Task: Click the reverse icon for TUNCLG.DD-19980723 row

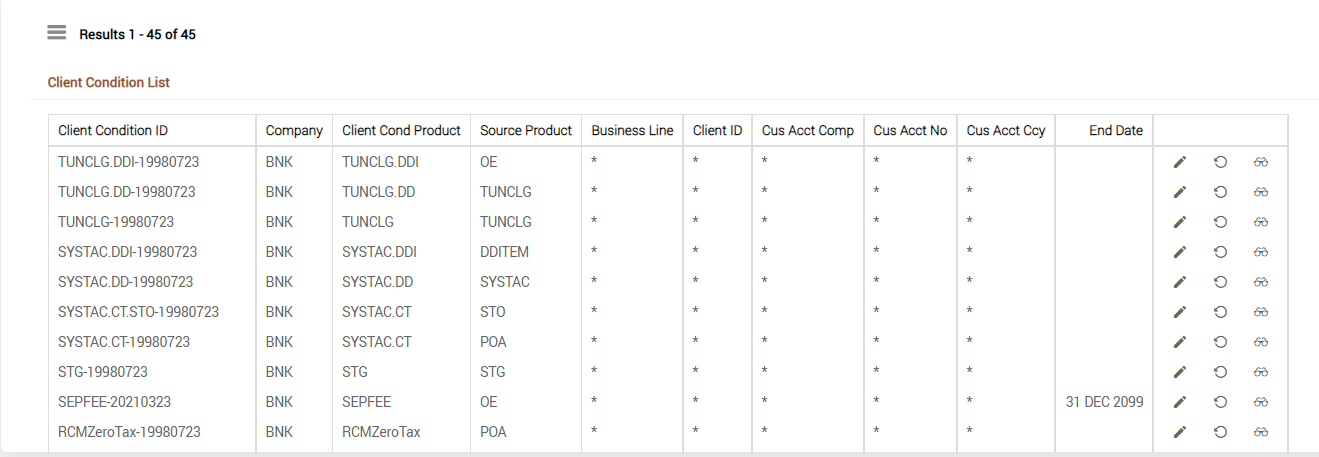Action: [1220, 192]
